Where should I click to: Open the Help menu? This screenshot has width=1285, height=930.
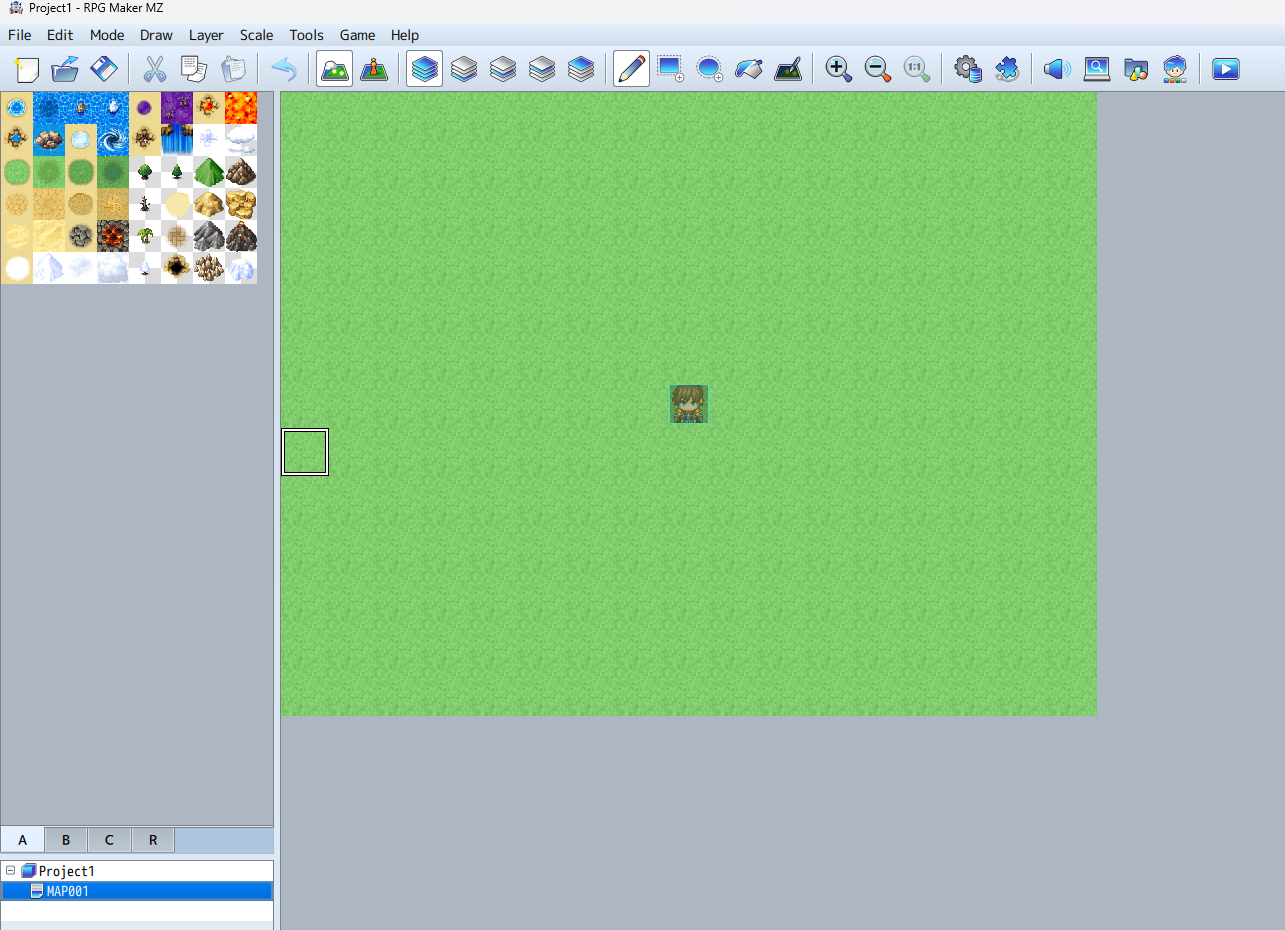pyautogui.click(x=405, y=35)
